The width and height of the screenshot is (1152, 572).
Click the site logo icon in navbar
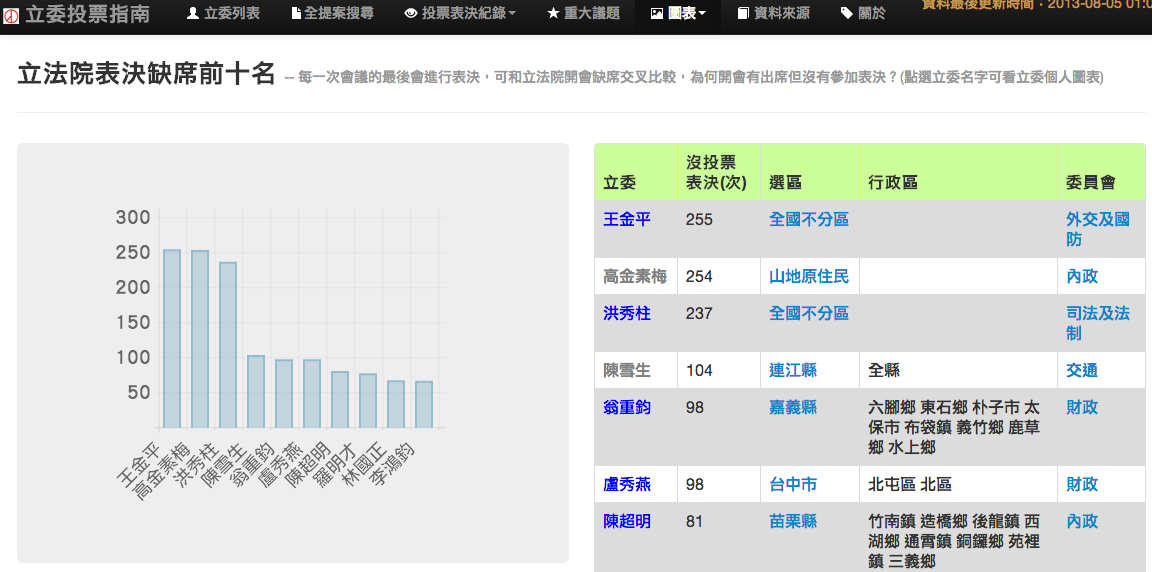[x=11, y=13]
